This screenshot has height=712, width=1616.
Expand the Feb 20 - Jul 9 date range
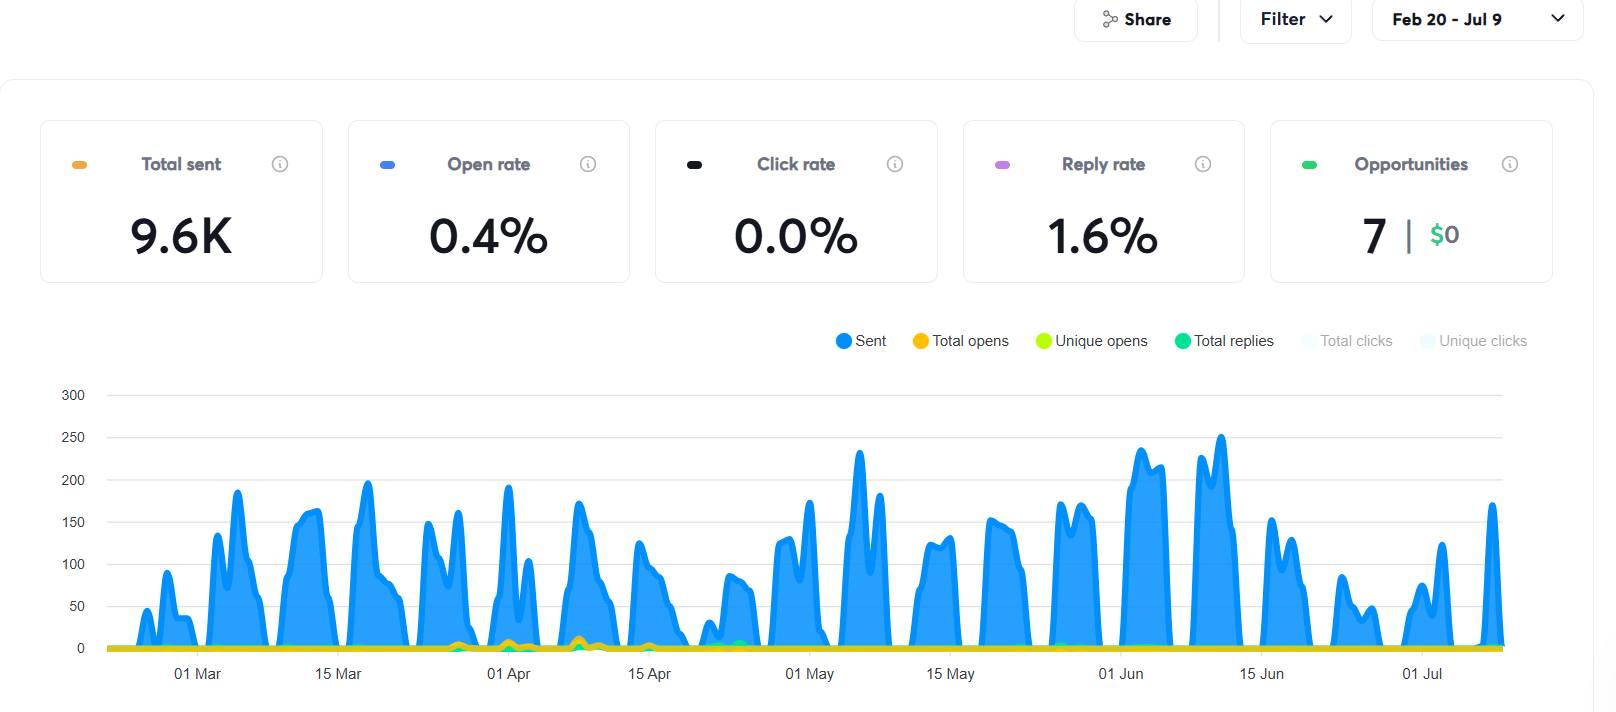tap(1446, 19)
